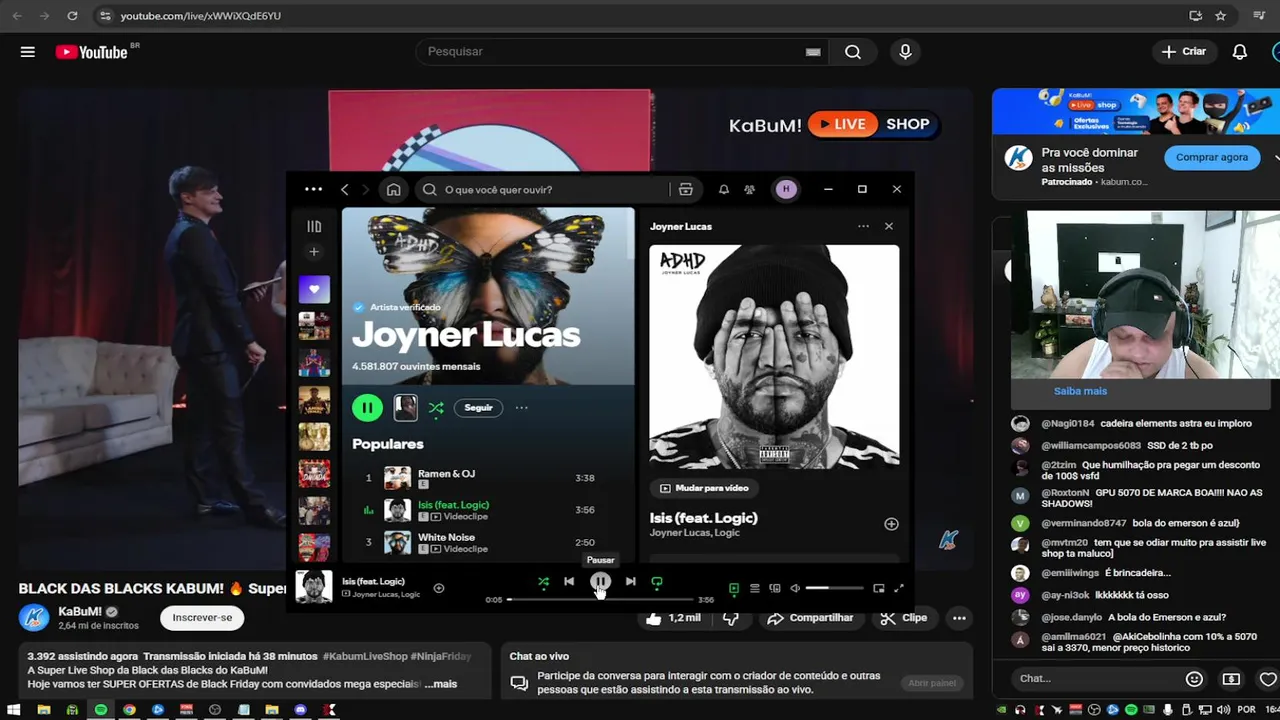Click 'Saiba mais' link
Viewport: 1280px width, 720px height.
(1080, 391)
